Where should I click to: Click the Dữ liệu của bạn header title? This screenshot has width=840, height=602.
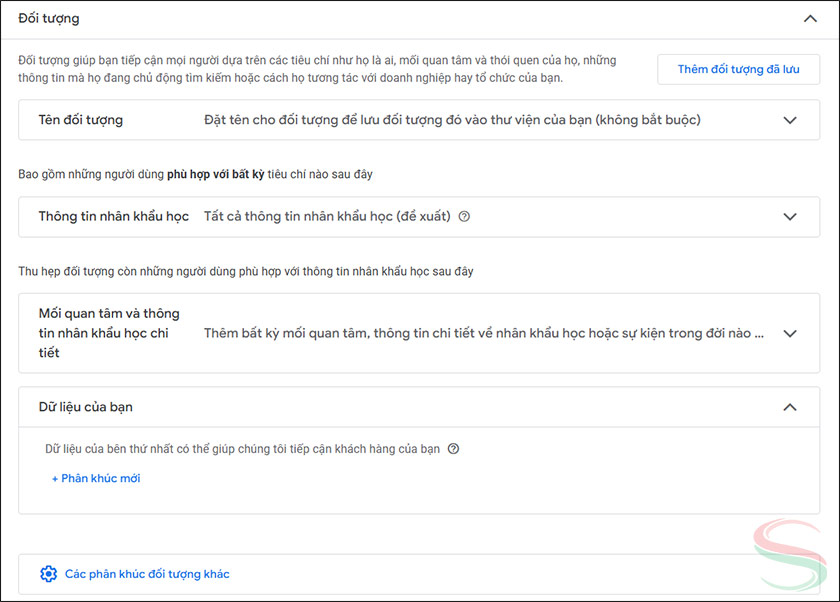tap(85, 407)
